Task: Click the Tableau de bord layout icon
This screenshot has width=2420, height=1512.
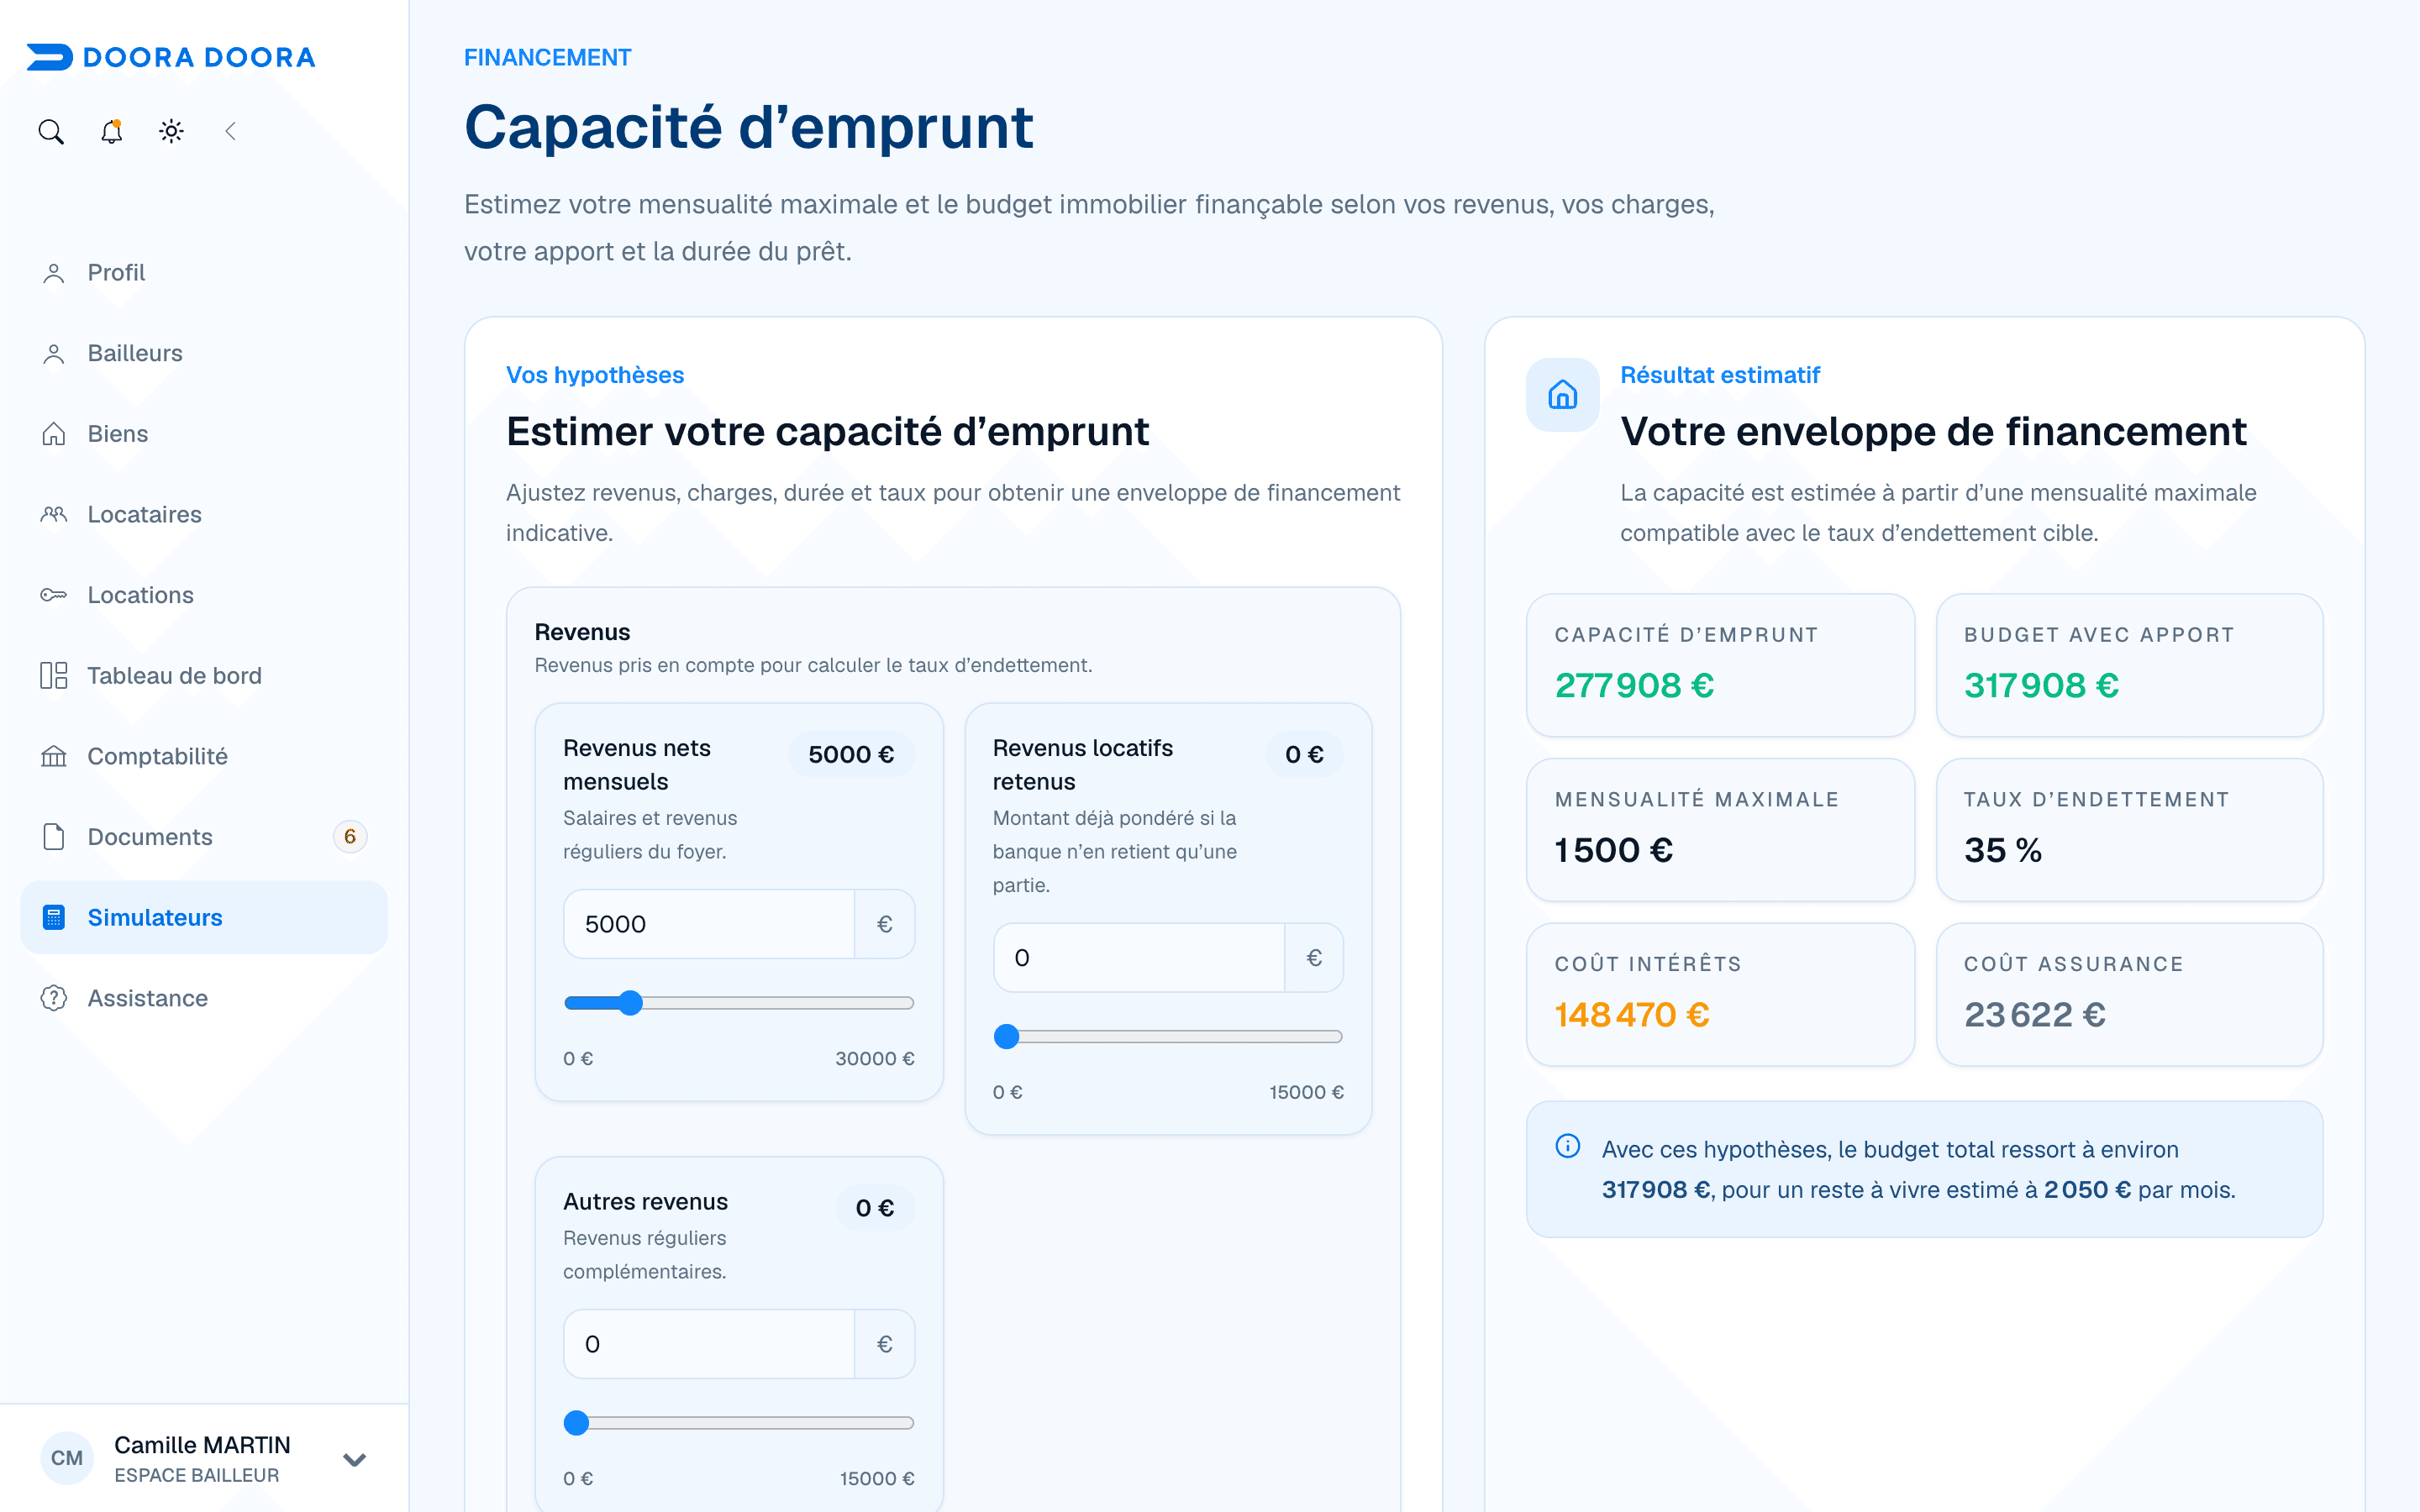Action: tap(54, 676)
